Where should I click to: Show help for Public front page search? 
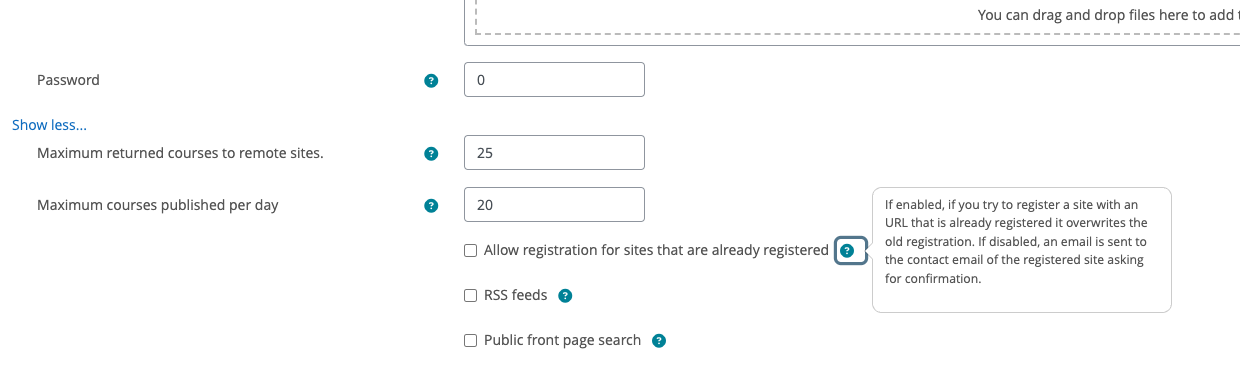659,340
